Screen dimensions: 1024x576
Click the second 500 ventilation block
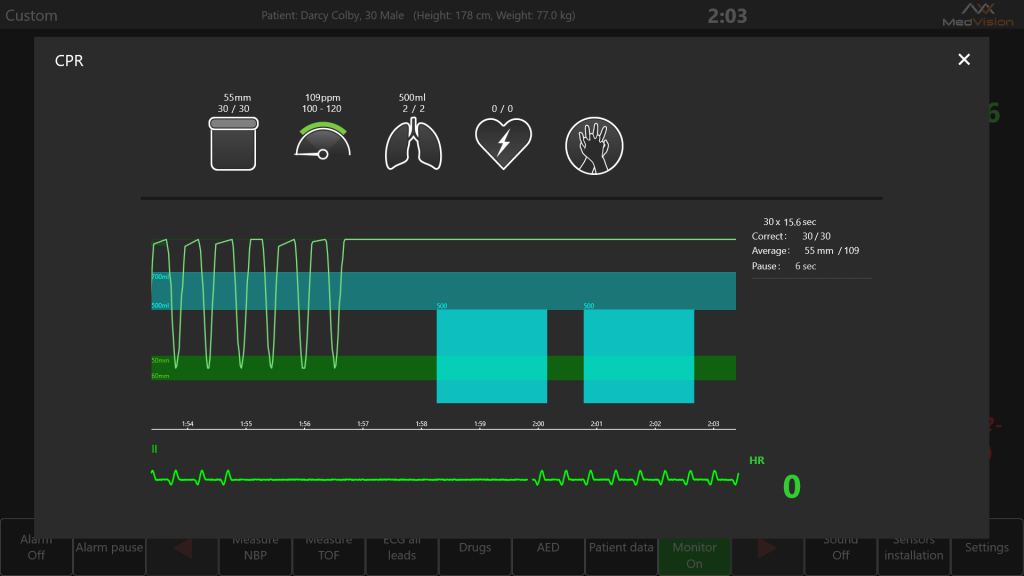click(x=639, y=356)
